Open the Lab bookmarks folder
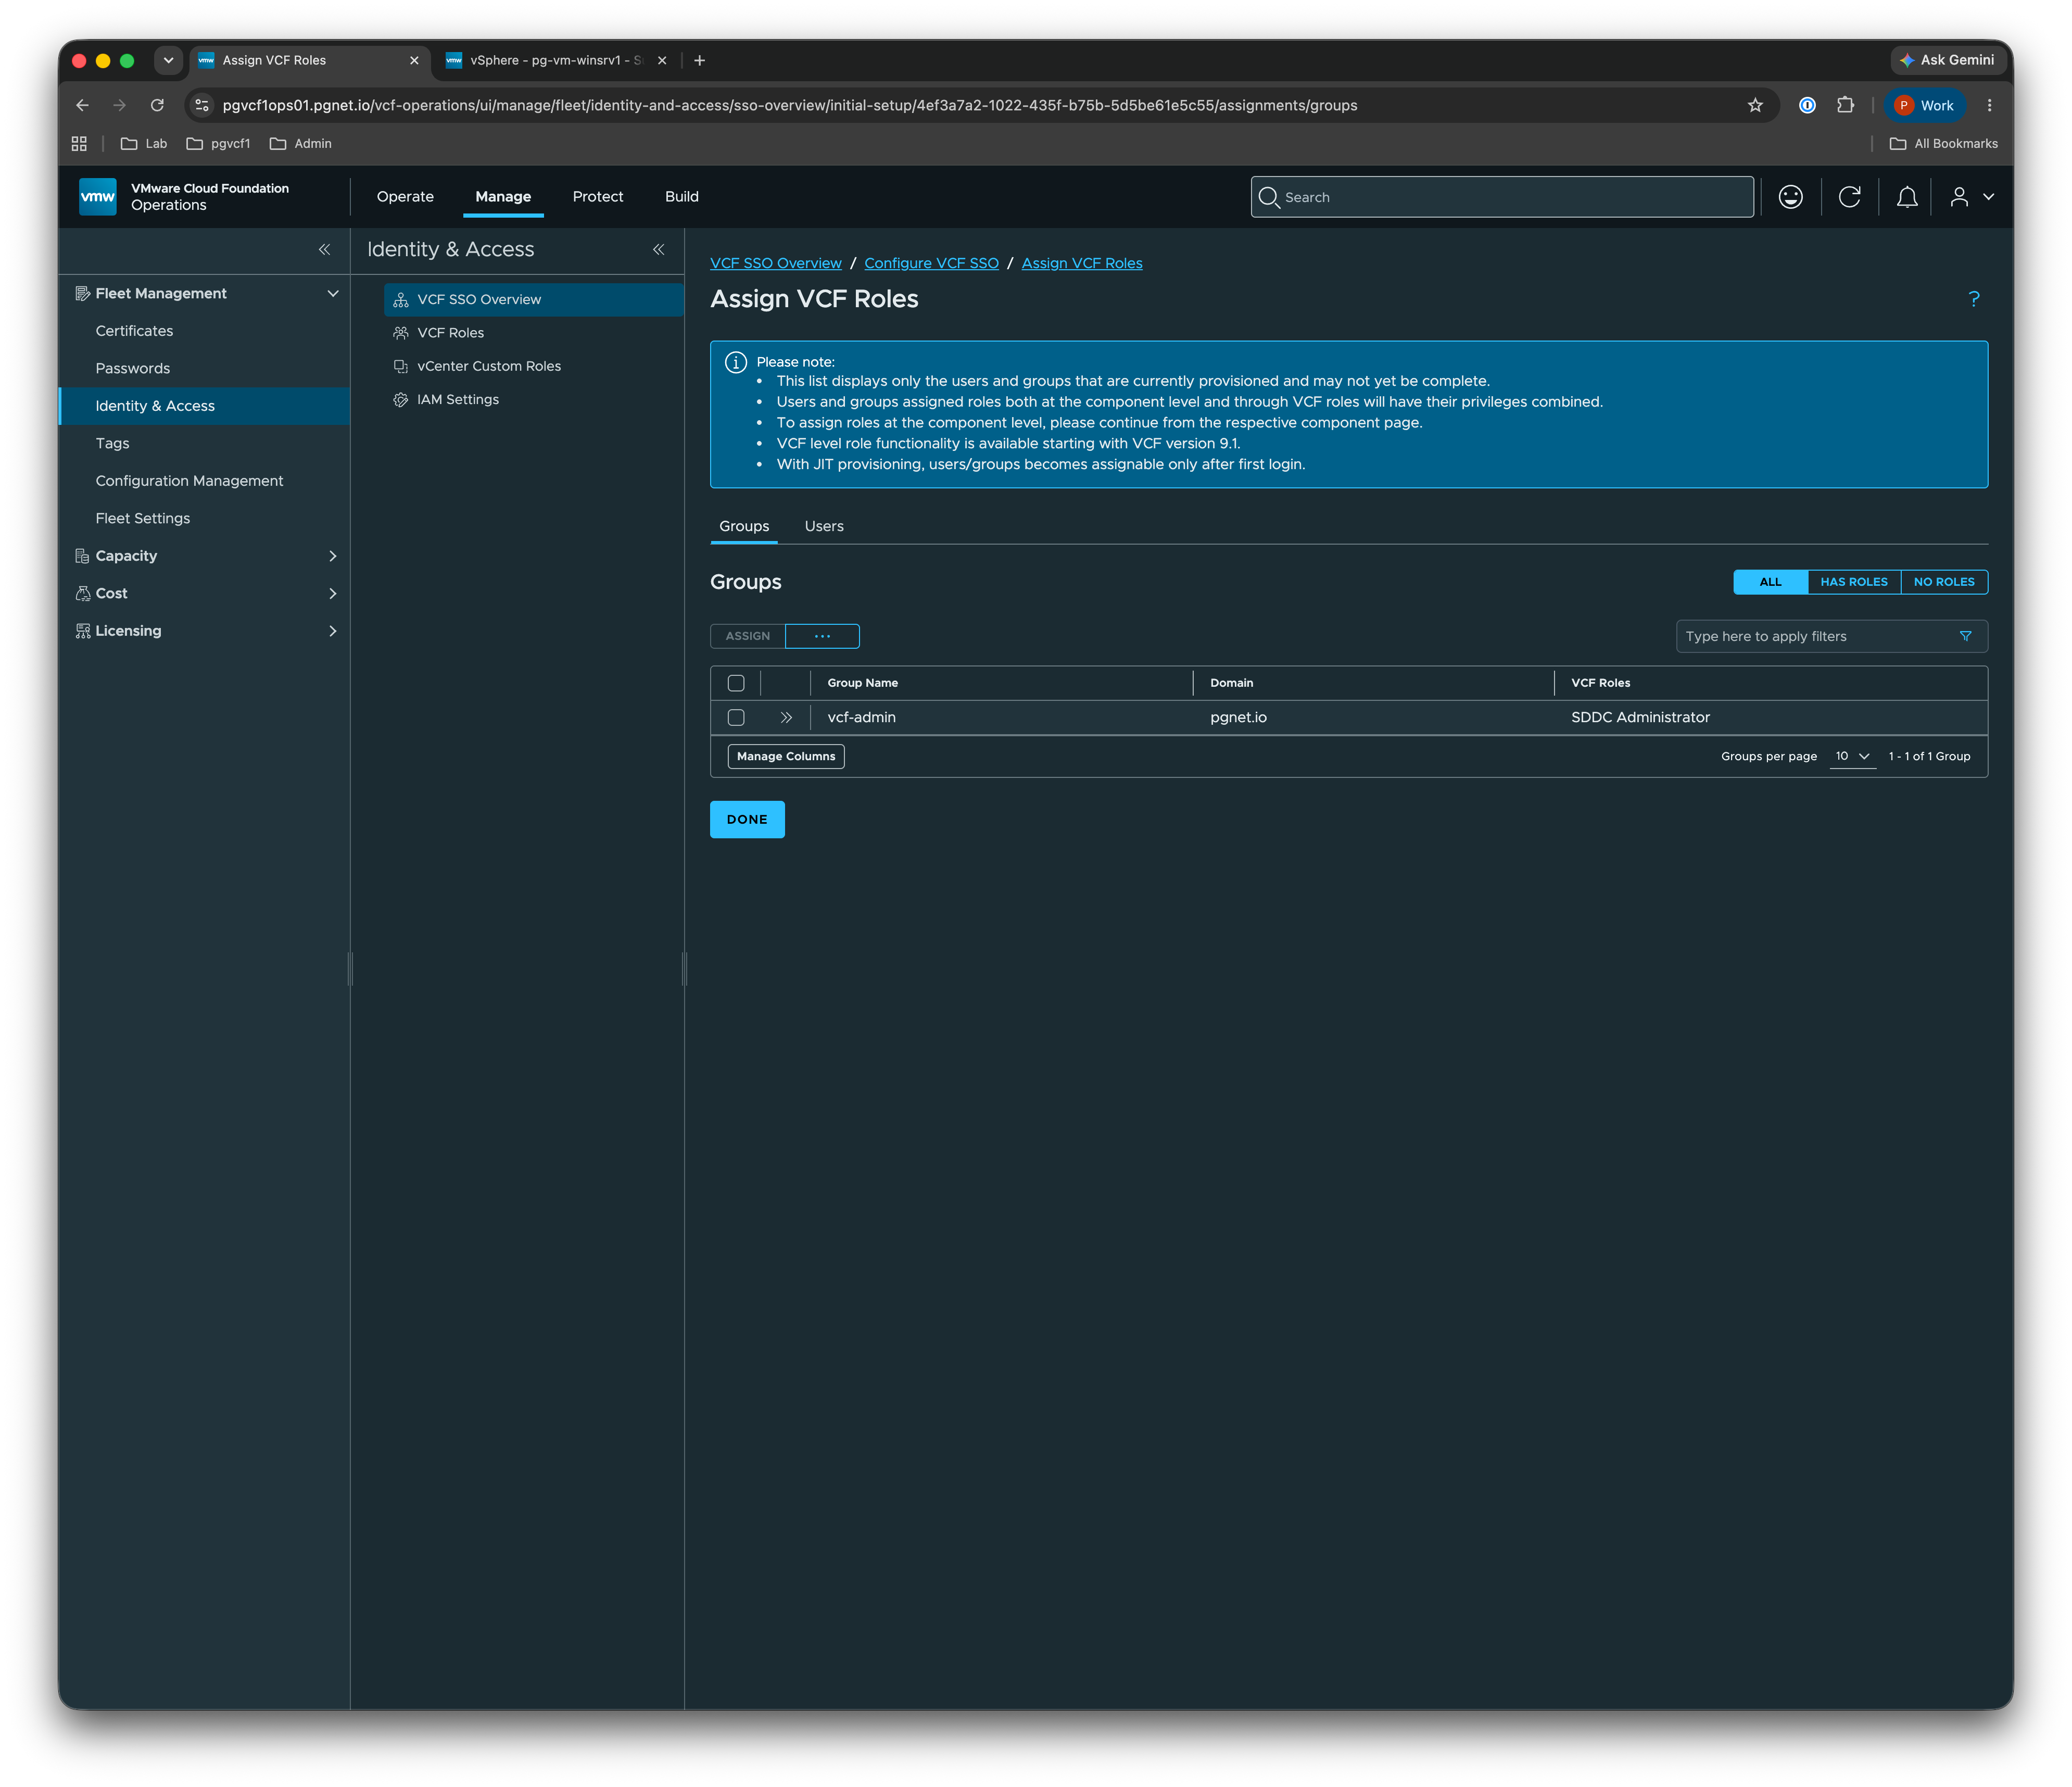 coord(144,144)
